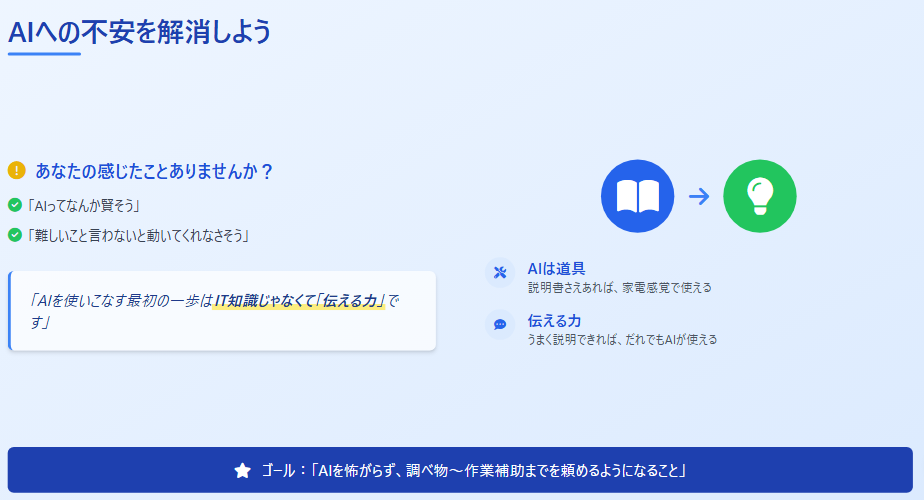Click the green lightbulb circle icon

coord(759,196)
